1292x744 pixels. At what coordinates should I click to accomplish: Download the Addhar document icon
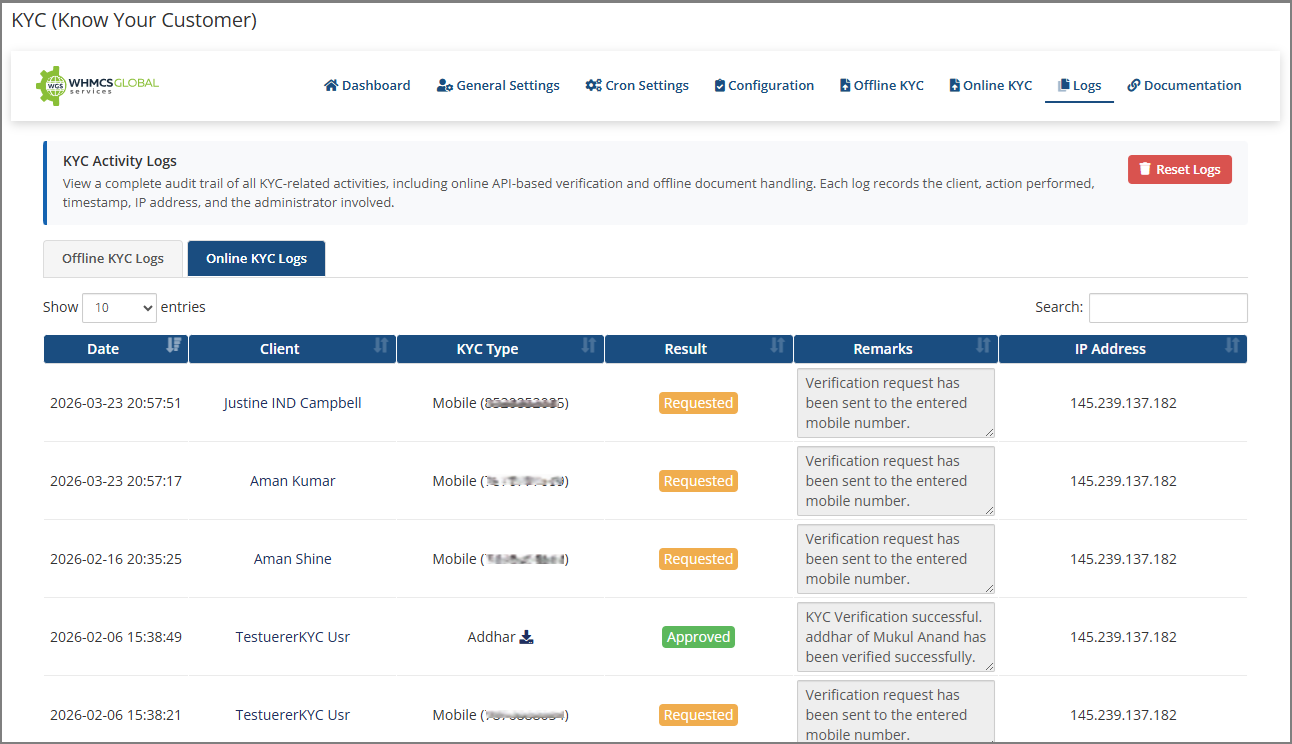pyautogui.click(x=527, y=637)
